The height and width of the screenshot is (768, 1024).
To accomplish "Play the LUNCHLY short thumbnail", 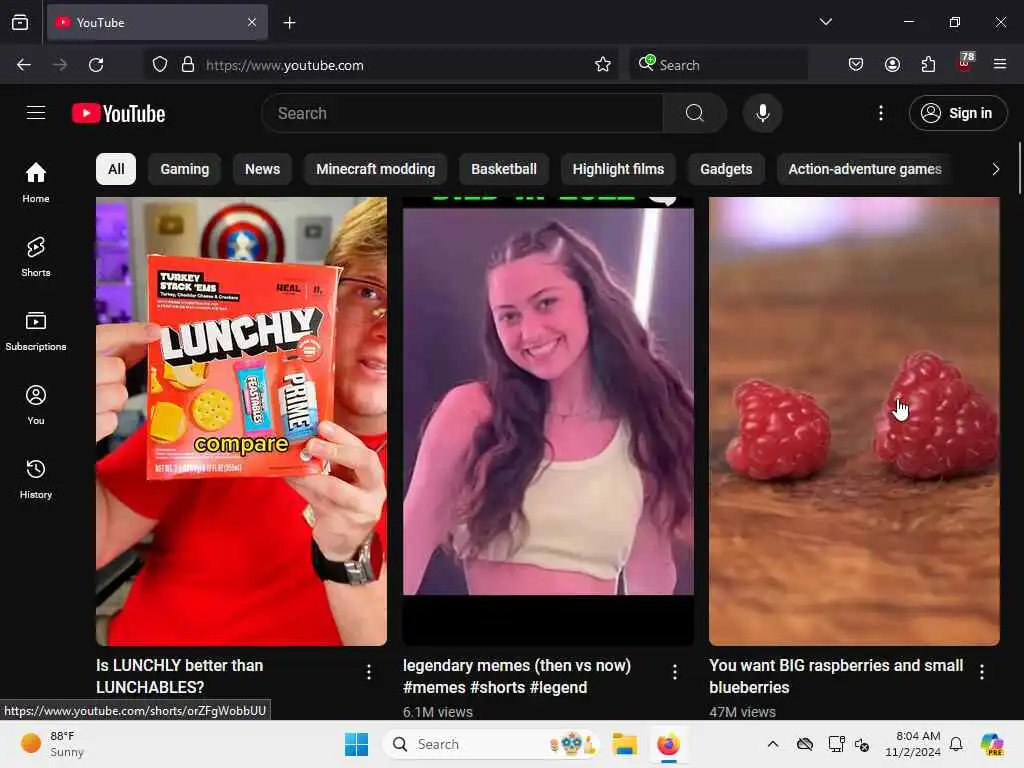I will point(241,421).
